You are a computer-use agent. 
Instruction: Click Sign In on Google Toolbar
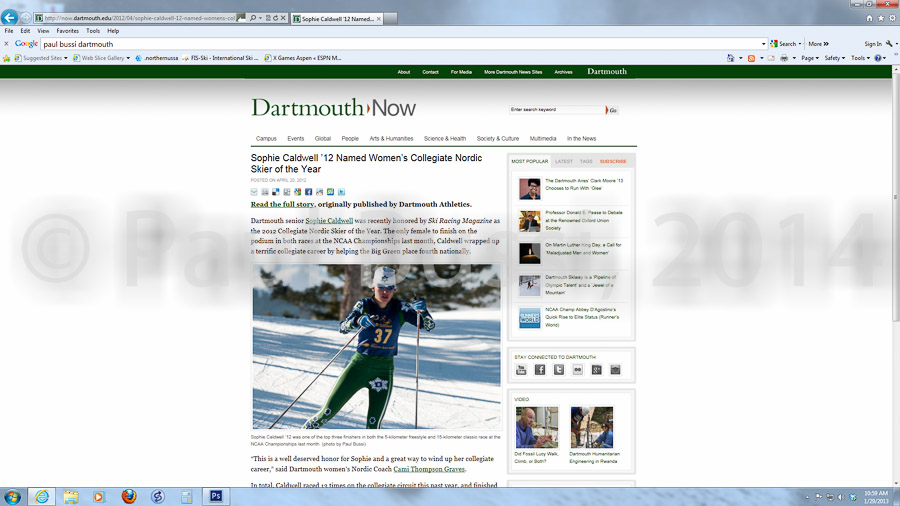(x=873, y=44)
